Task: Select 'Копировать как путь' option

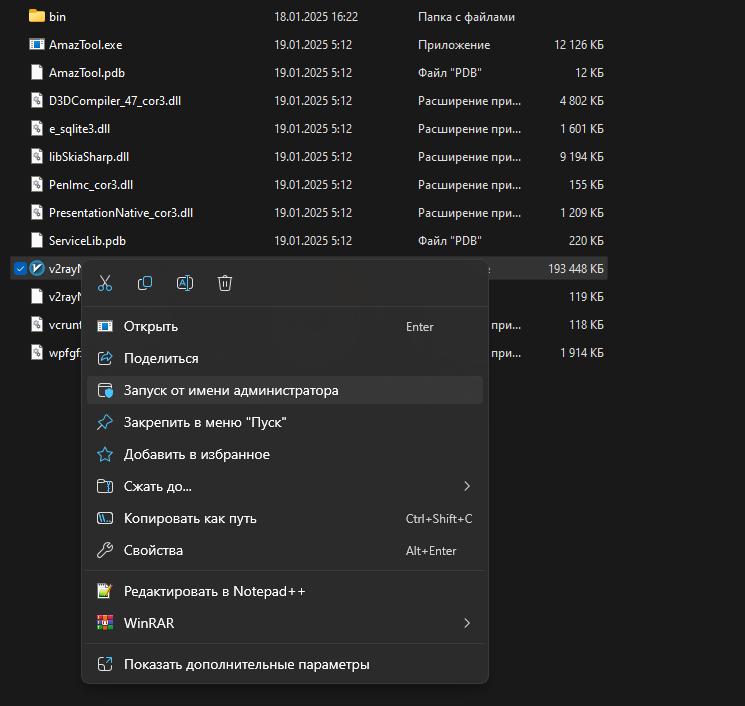Action: [x=190, y=518]
